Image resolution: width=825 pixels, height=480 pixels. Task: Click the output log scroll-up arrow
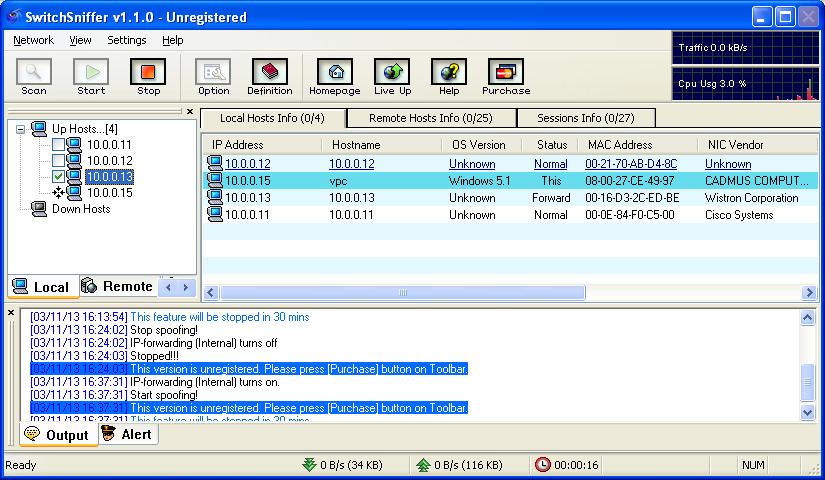[x=808, y=317]
